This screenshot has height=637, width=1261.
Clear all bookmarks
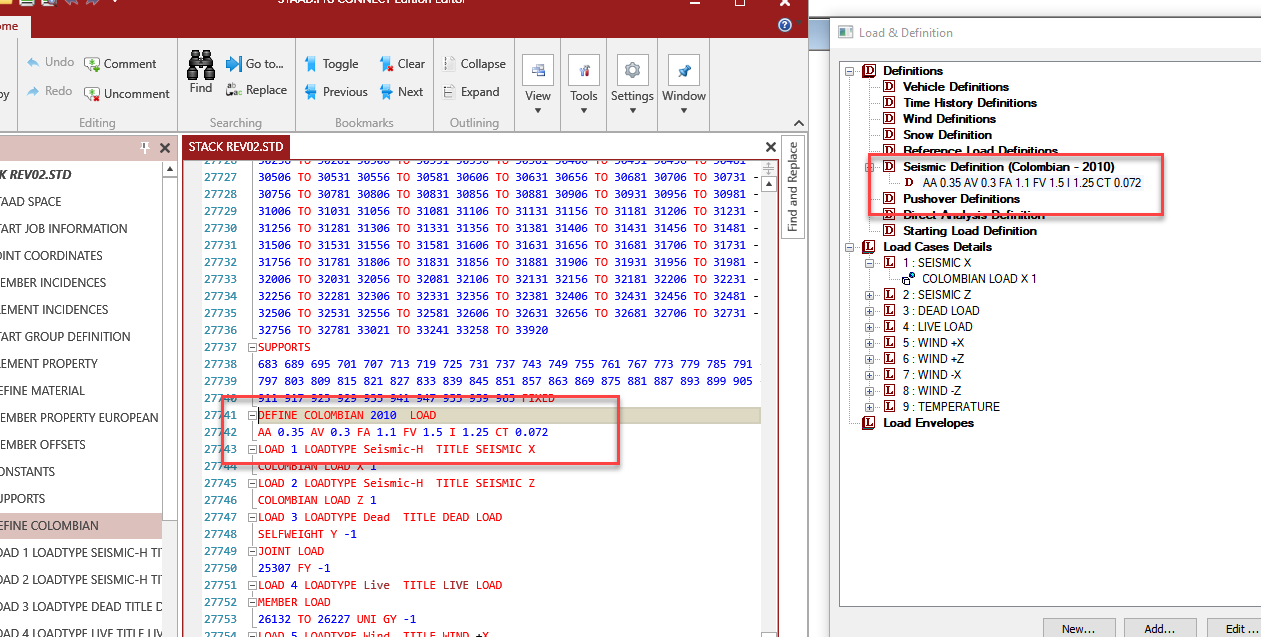[x=402, y=64]
